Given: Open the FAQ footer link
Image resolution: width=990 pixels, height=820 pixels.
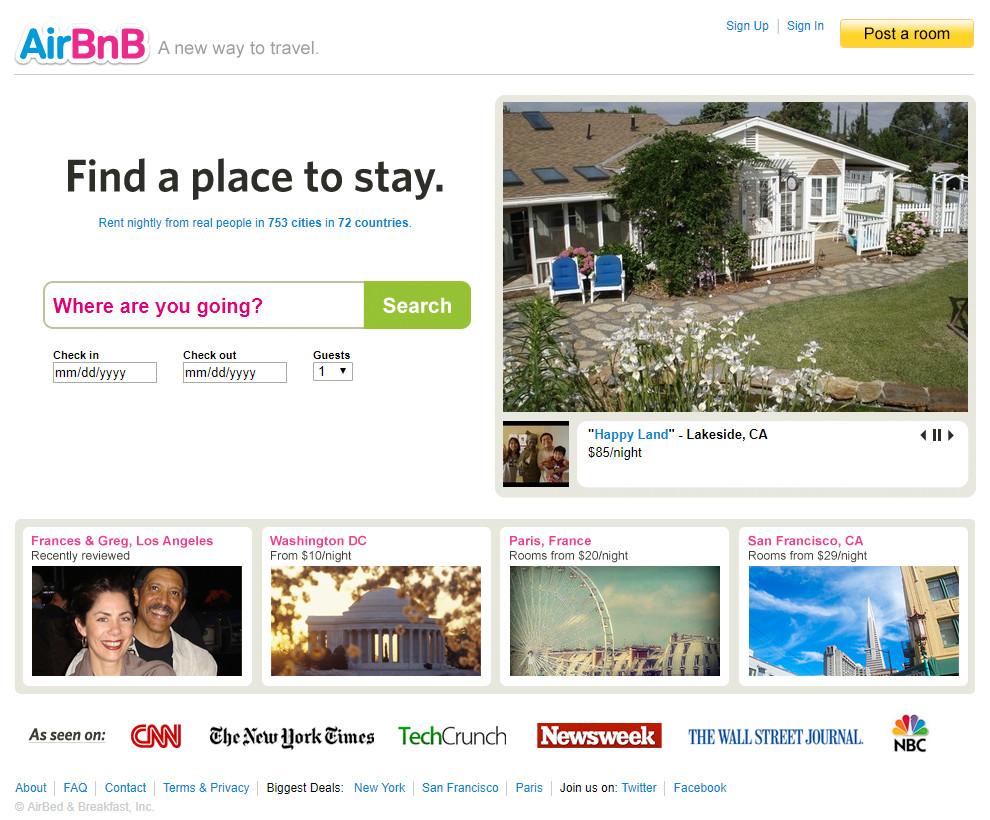Looking at the screenshot, I should pos(75,788).
